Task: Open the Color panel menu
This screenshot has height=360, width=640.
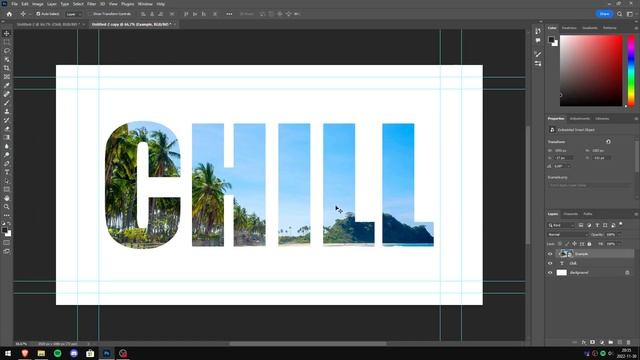Action: (636, 28)
